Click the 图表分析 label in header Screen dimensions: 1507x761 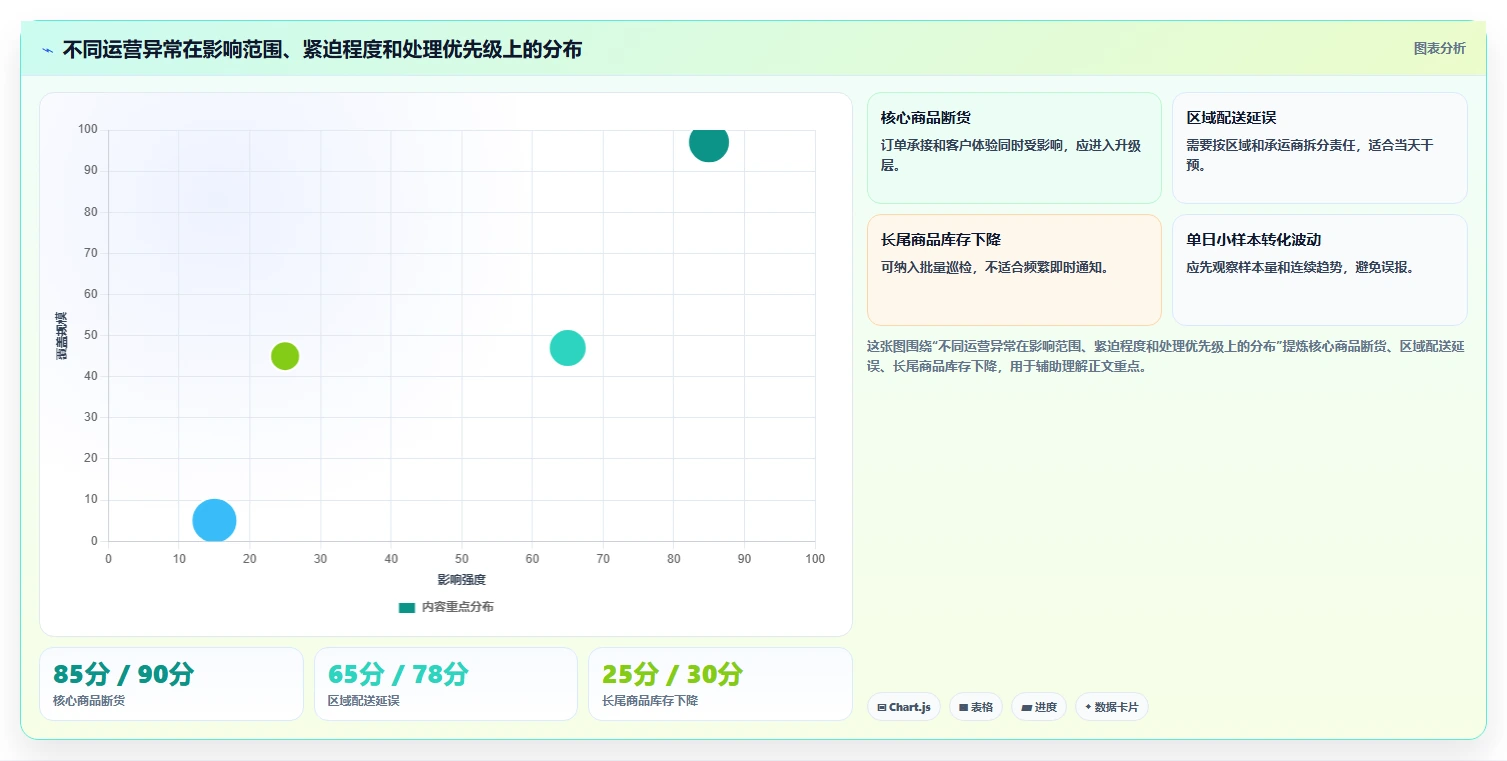click(1439, 48)
